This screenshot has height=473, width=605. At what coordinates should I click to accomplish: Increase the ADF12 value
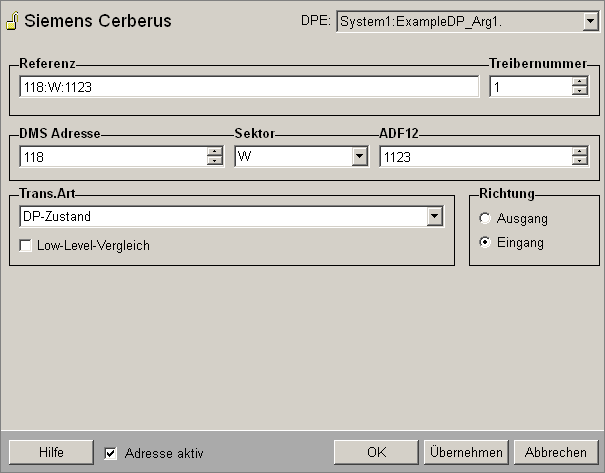579,152
